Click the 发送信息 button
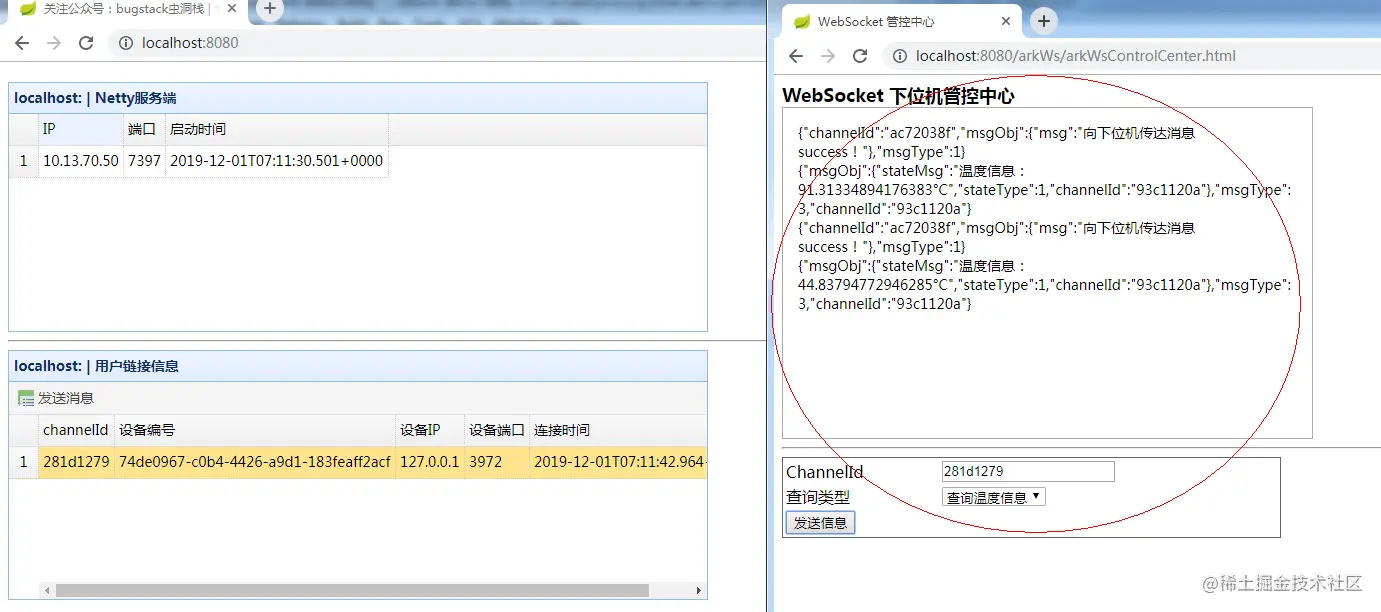This screenshot has width=1381, height=612. coord(820,523)
